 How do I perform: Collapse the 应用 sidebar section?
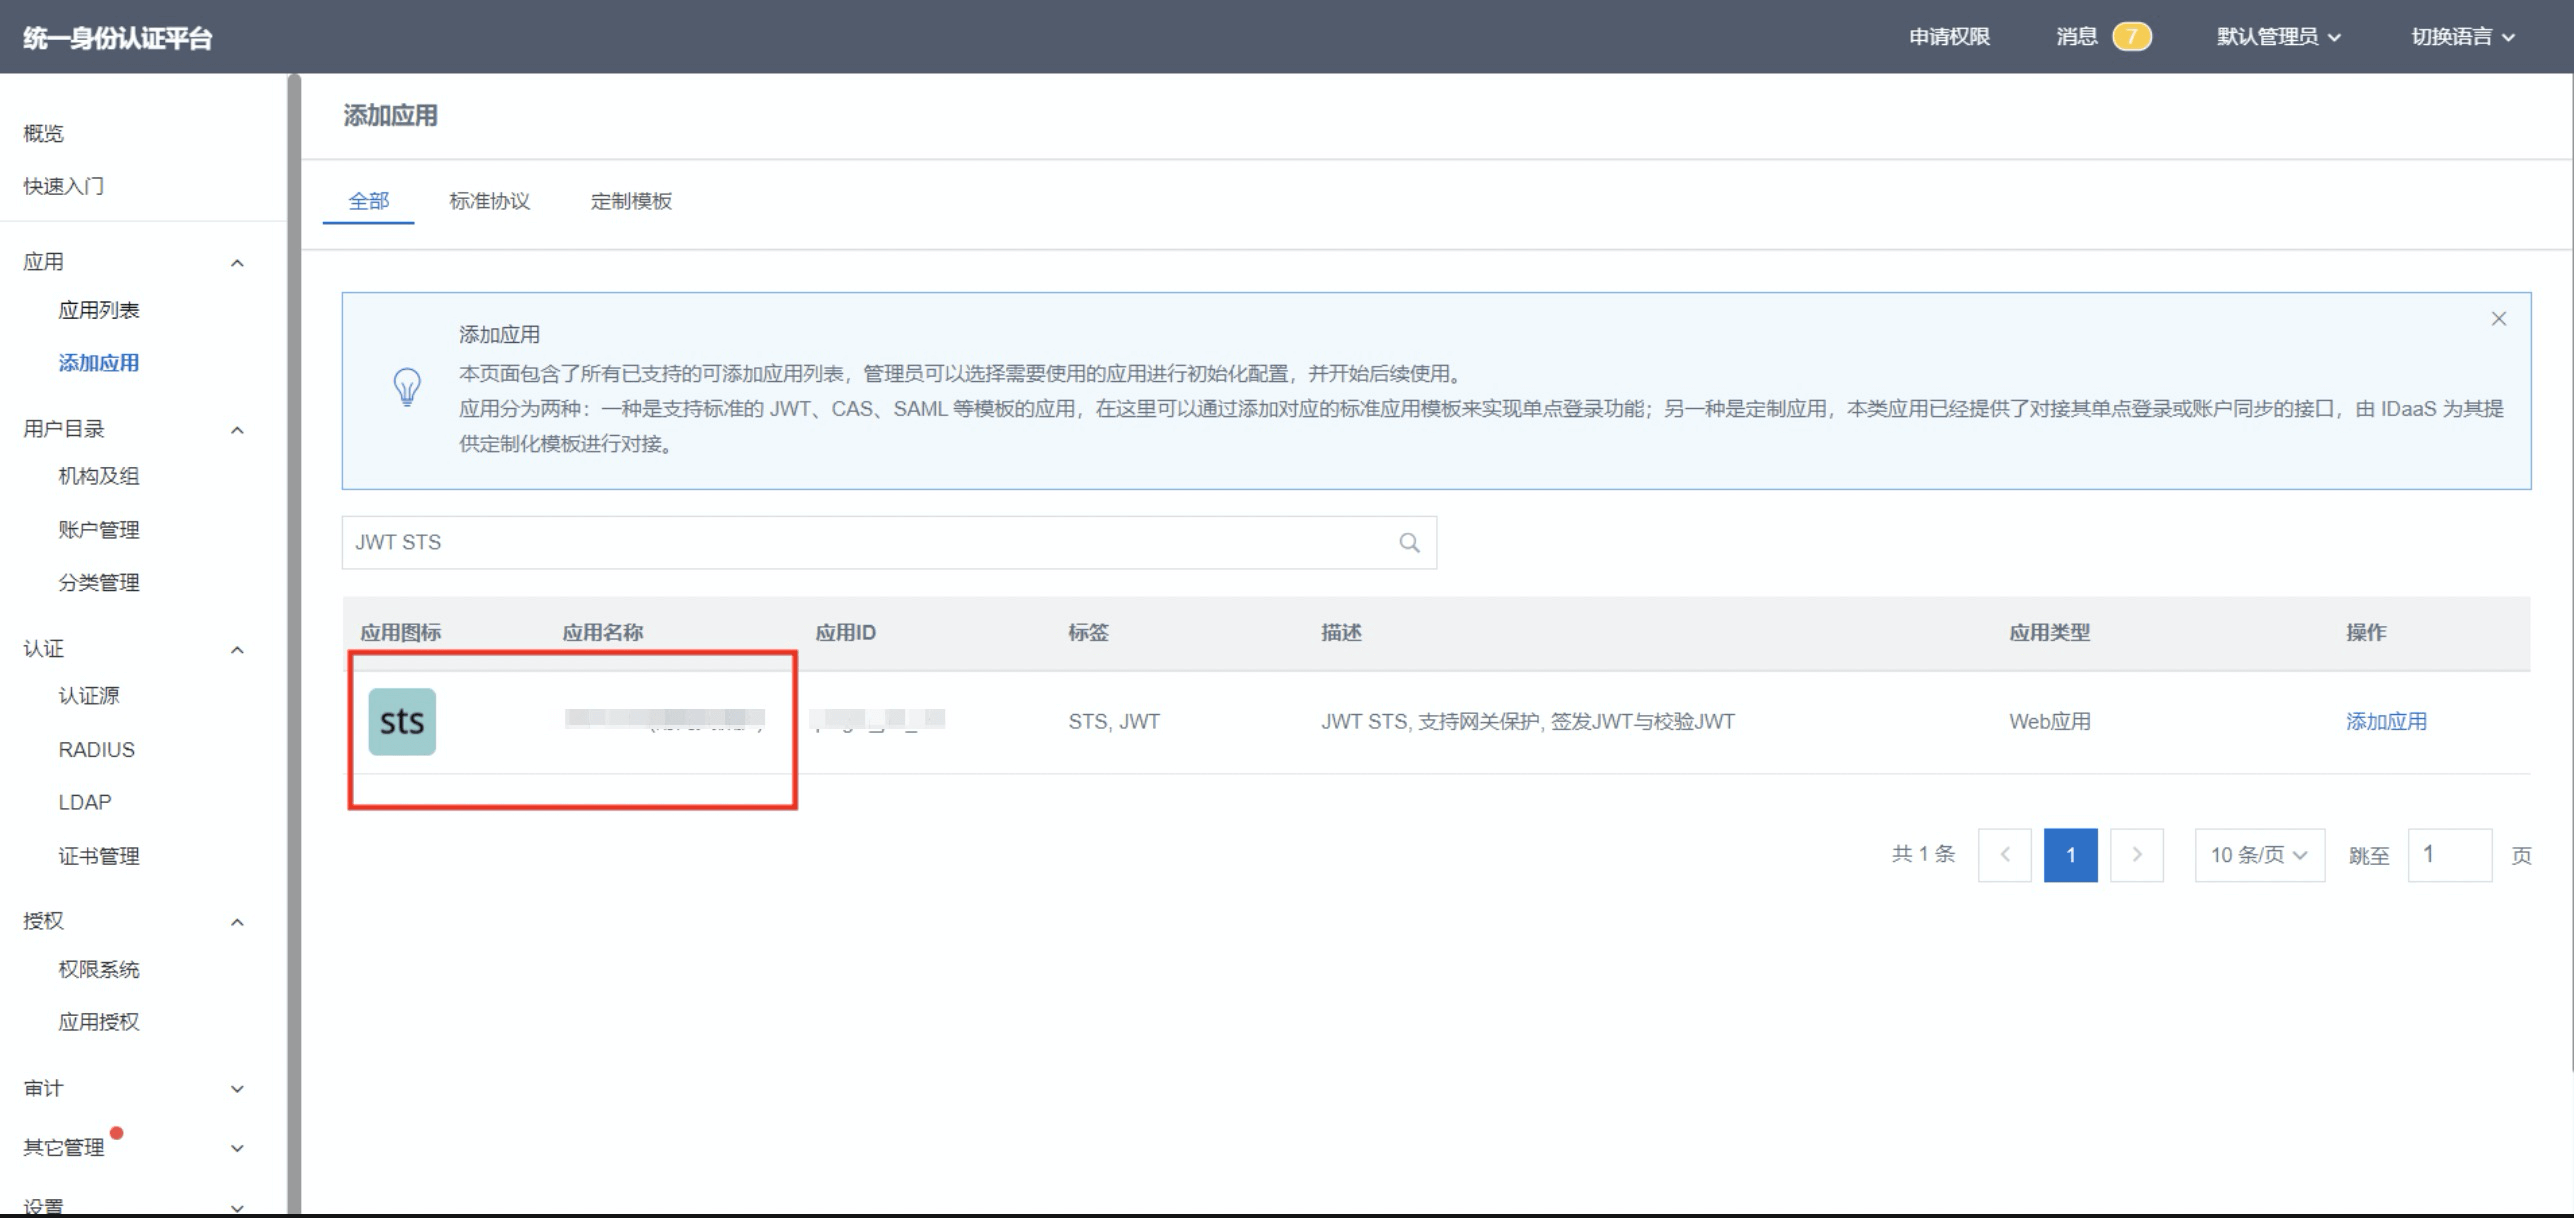coord(237,263)
